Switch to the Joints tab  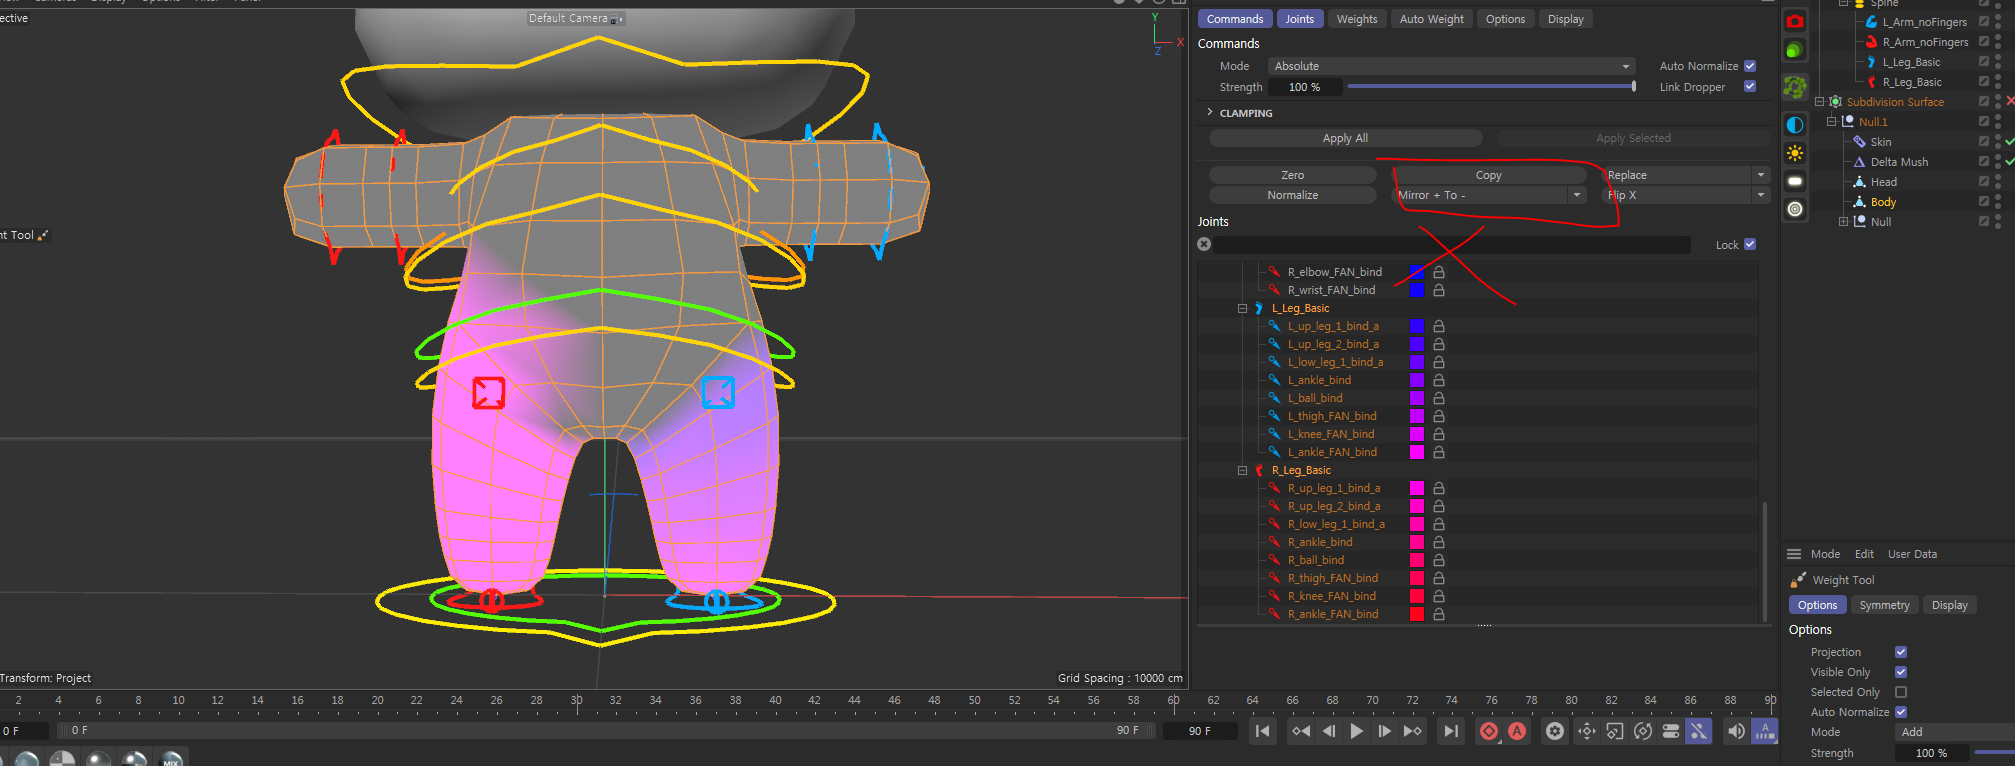(1300, 19)
